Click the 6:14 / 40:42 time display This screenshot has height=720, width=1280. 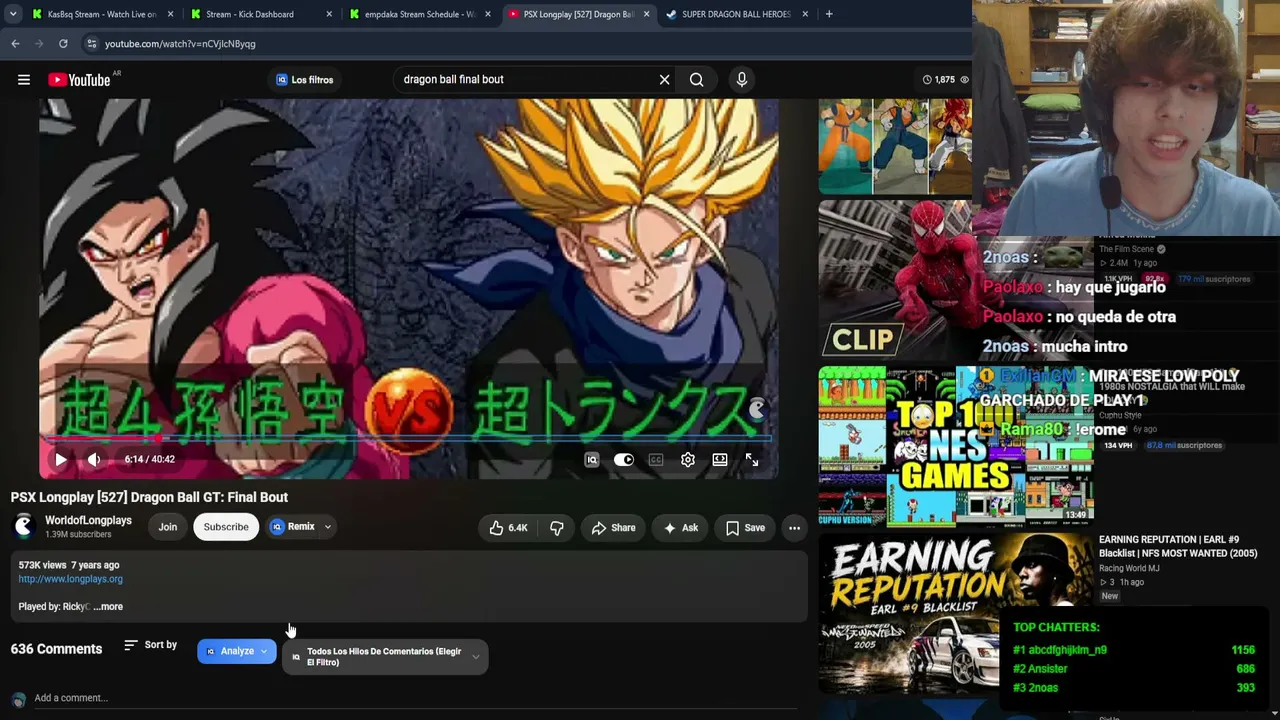coord(149,460)
